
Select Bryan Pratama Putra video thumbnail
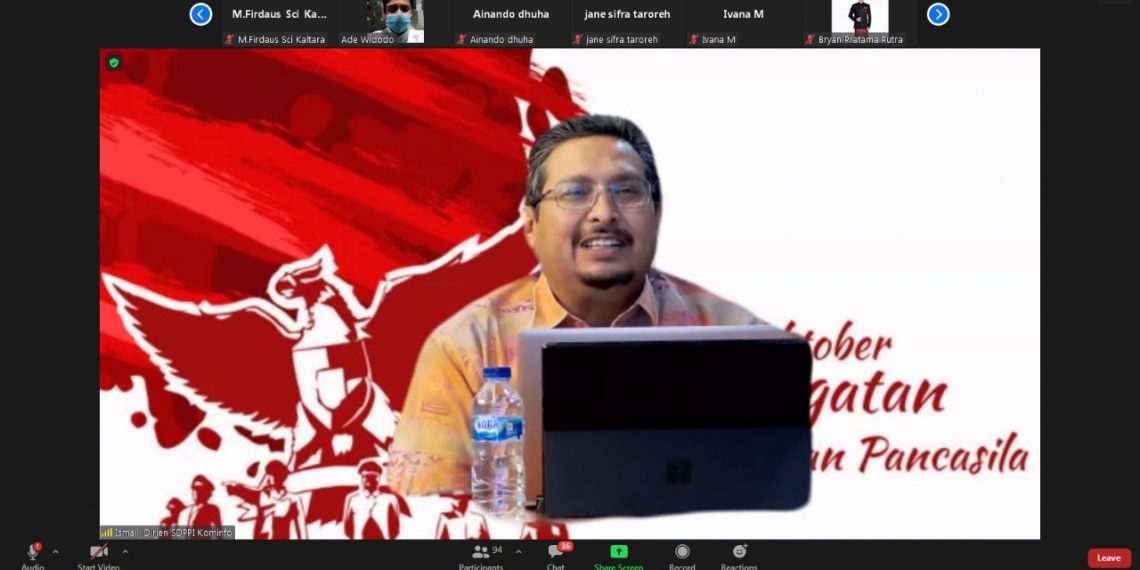pos(859,23)
